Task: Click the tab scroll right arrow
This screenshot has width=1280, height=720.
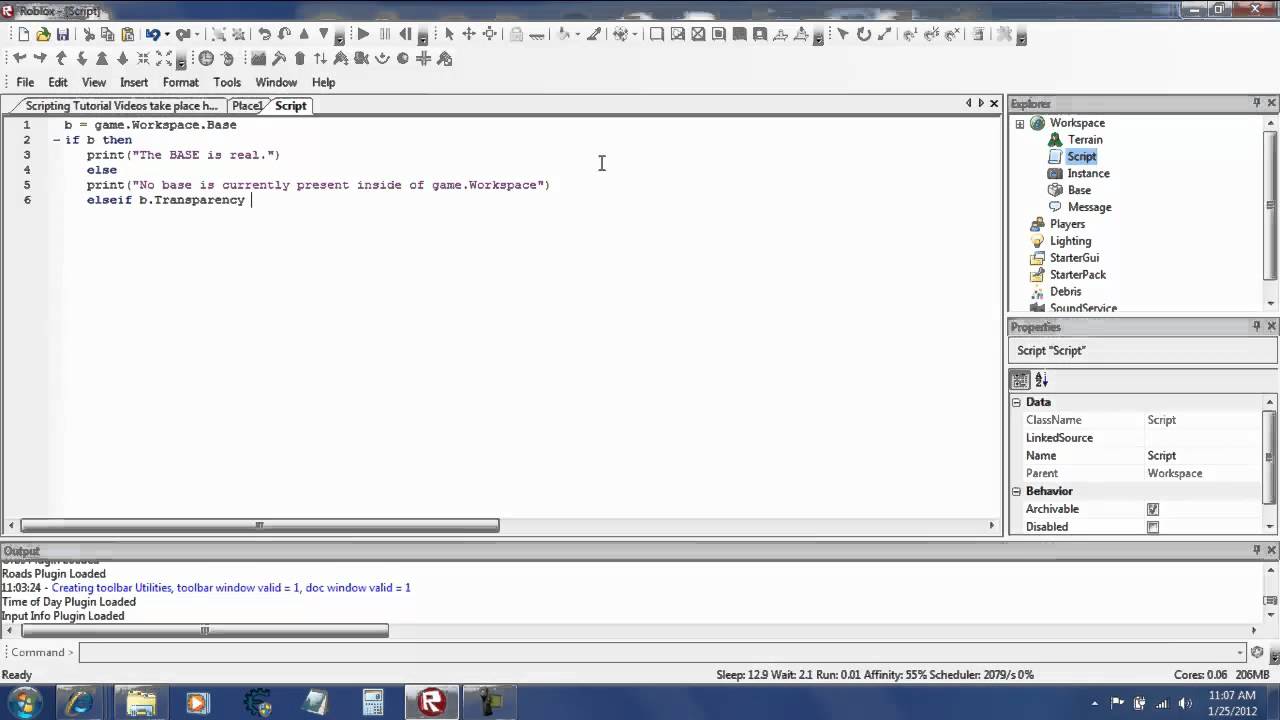Action: coord(981,103)
